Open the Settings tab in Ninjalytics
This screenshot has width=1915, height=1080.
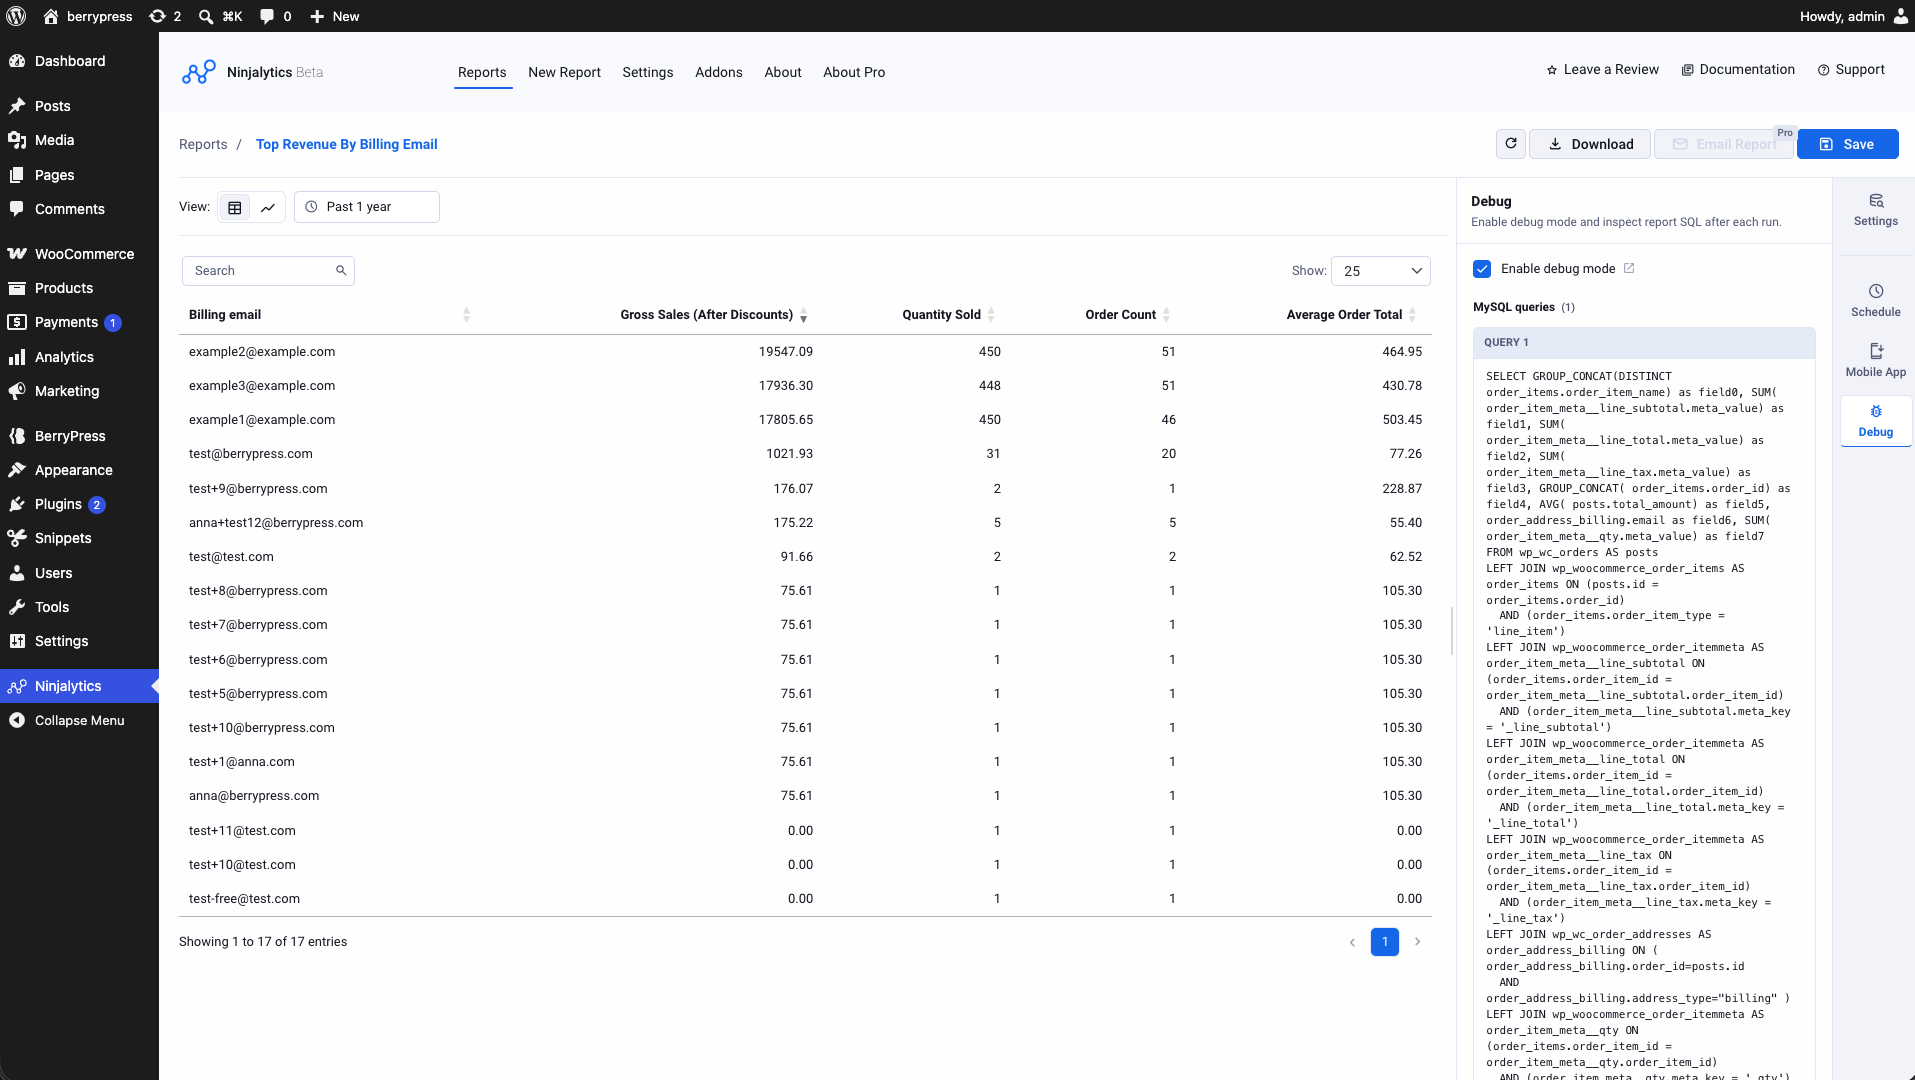(648, 72)
